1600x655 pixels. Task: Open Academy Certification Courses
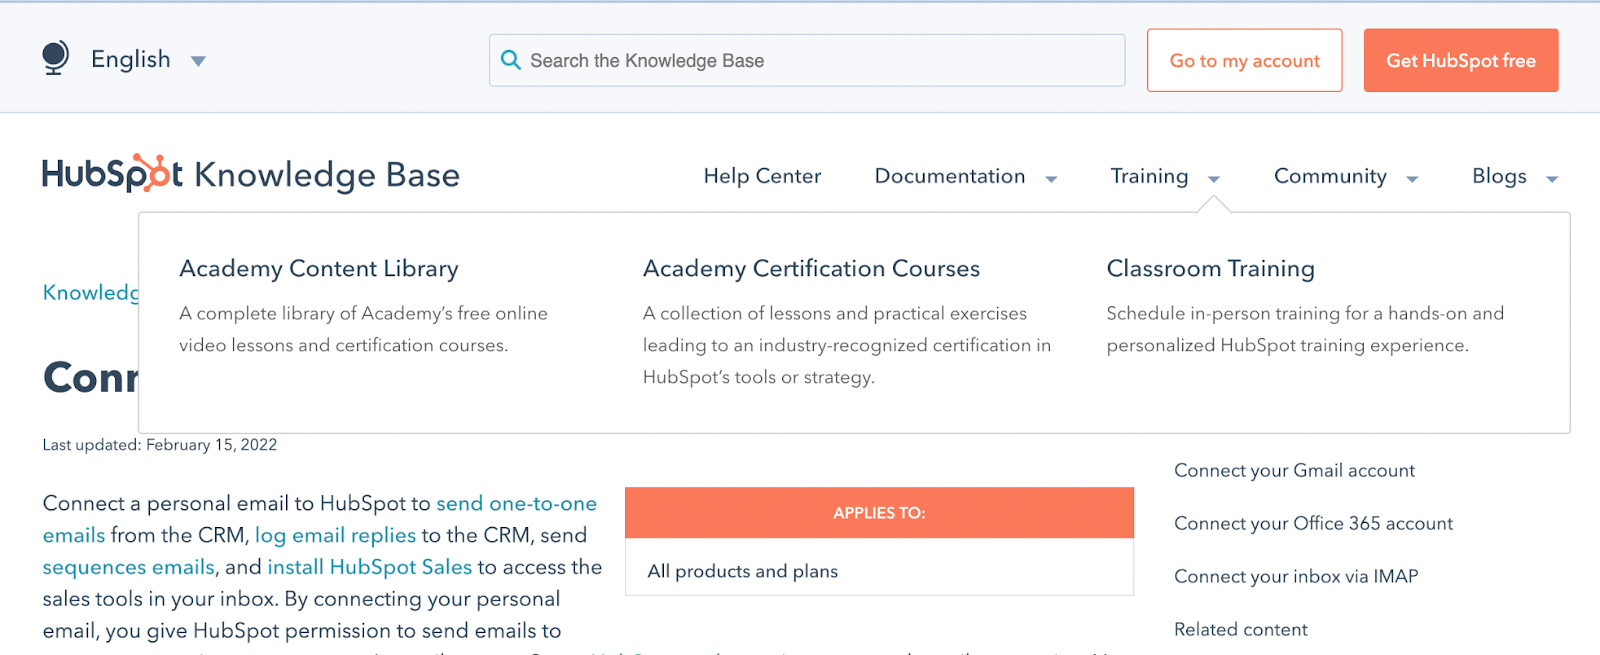pos(811,268)
